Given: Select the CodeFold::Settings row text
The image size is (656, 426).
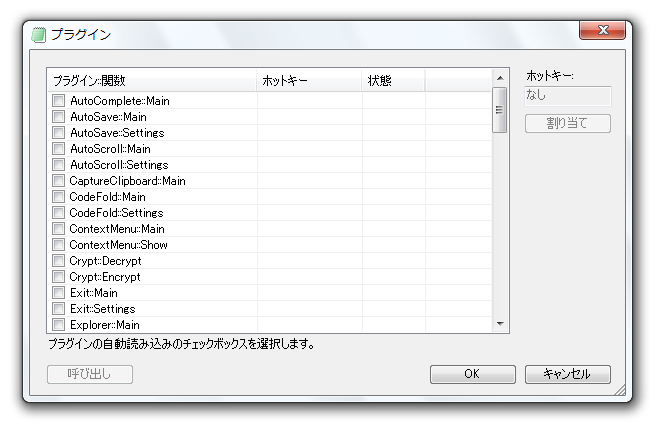Looking at the screenshot, I should [116, 213].
